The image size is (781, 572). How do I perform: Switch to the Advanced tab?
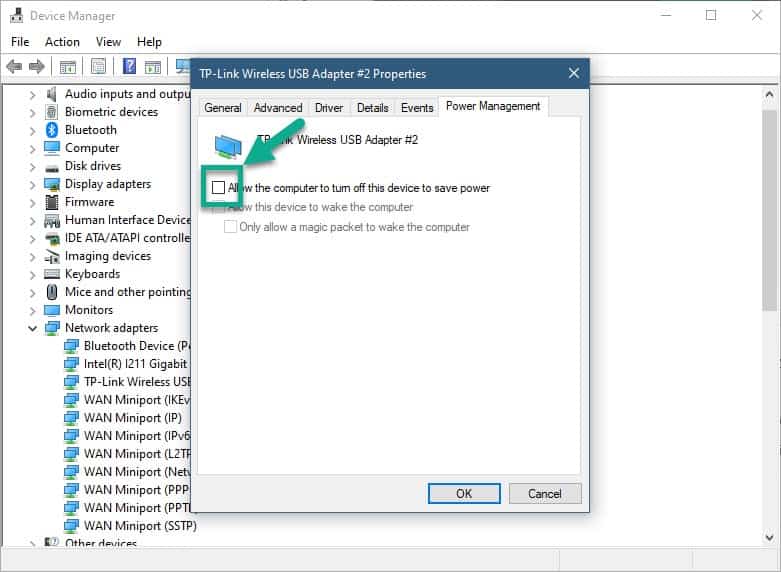(278, 108)
